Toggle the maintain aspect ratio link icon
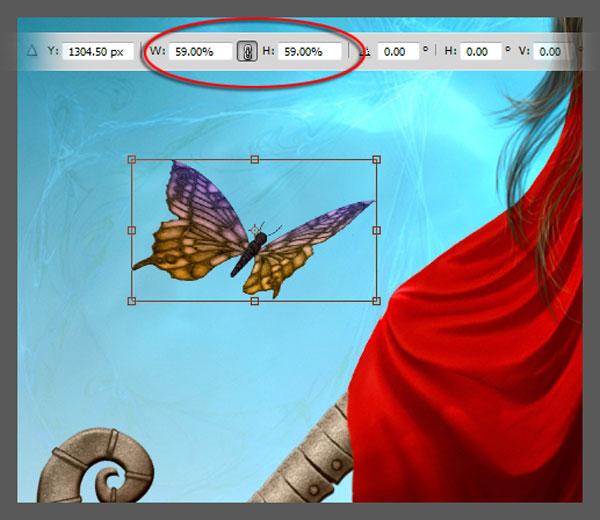600x520 pixels. click(x=245, y=51)
